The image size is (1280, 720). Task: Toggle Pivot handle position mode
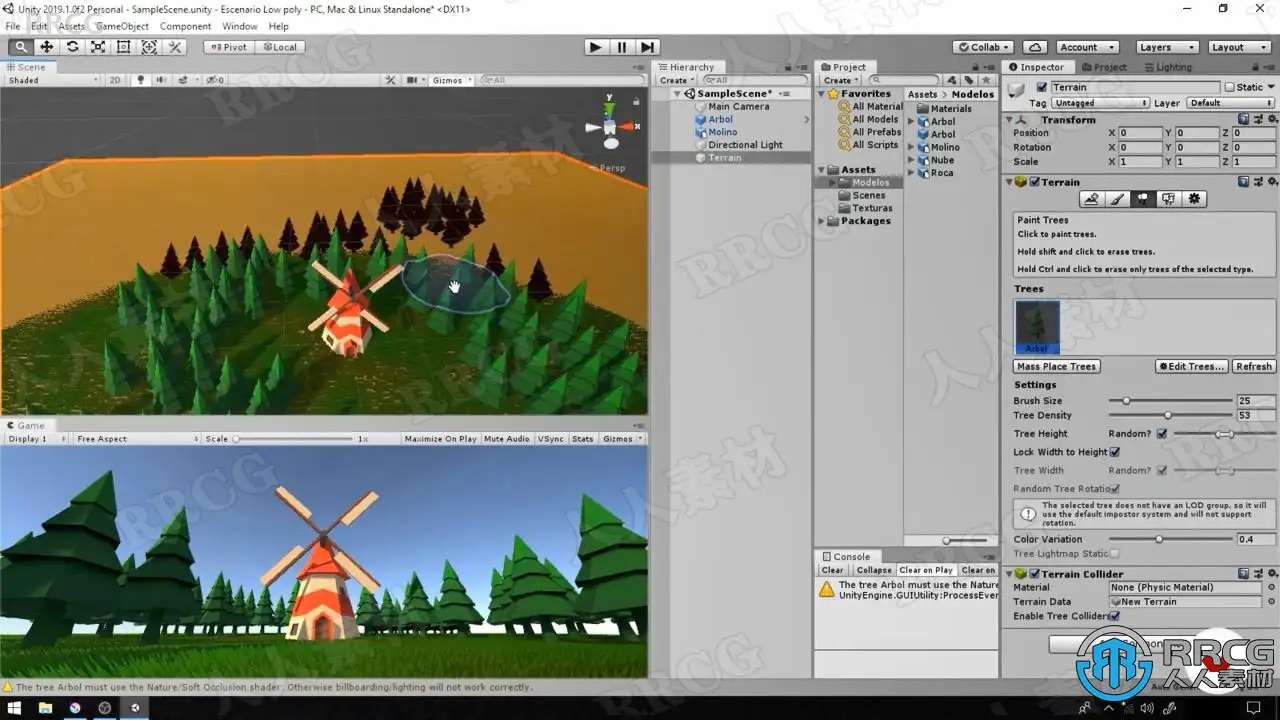(x=229, y=47)
